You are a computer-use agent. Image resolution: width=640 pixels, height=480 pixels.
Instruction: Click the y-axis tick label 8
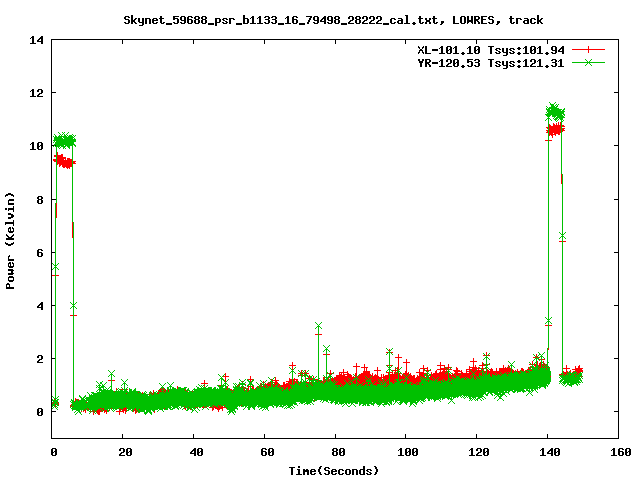(40, 200)
